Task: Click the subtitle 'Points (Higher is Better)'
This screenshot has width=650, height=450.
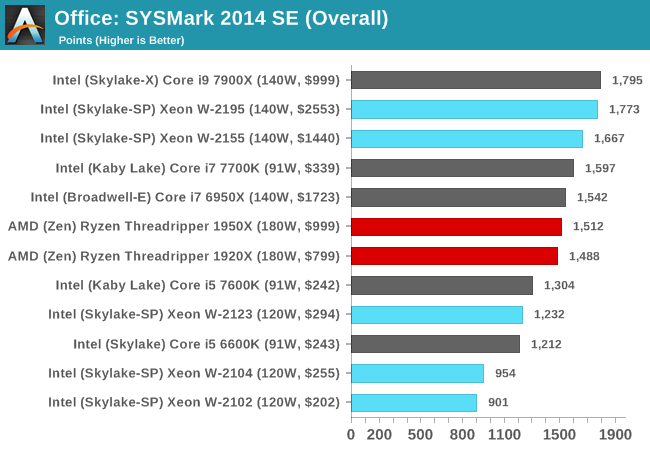Action: point(121,41)
